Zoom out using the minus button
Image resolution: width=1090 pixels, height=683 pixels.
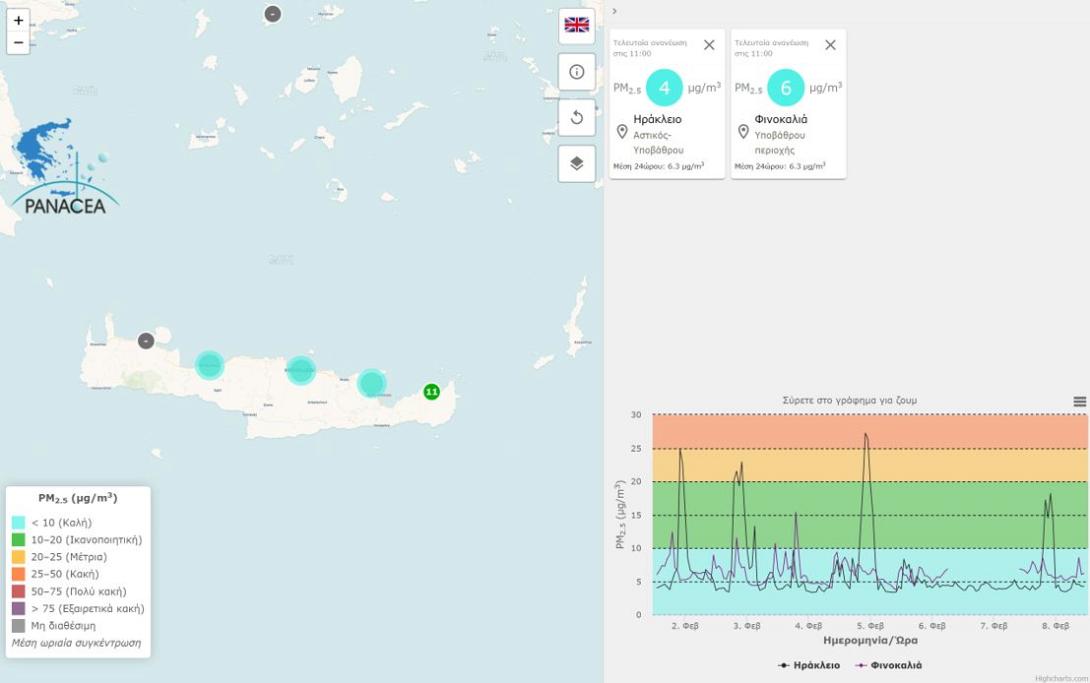[18, 42]
